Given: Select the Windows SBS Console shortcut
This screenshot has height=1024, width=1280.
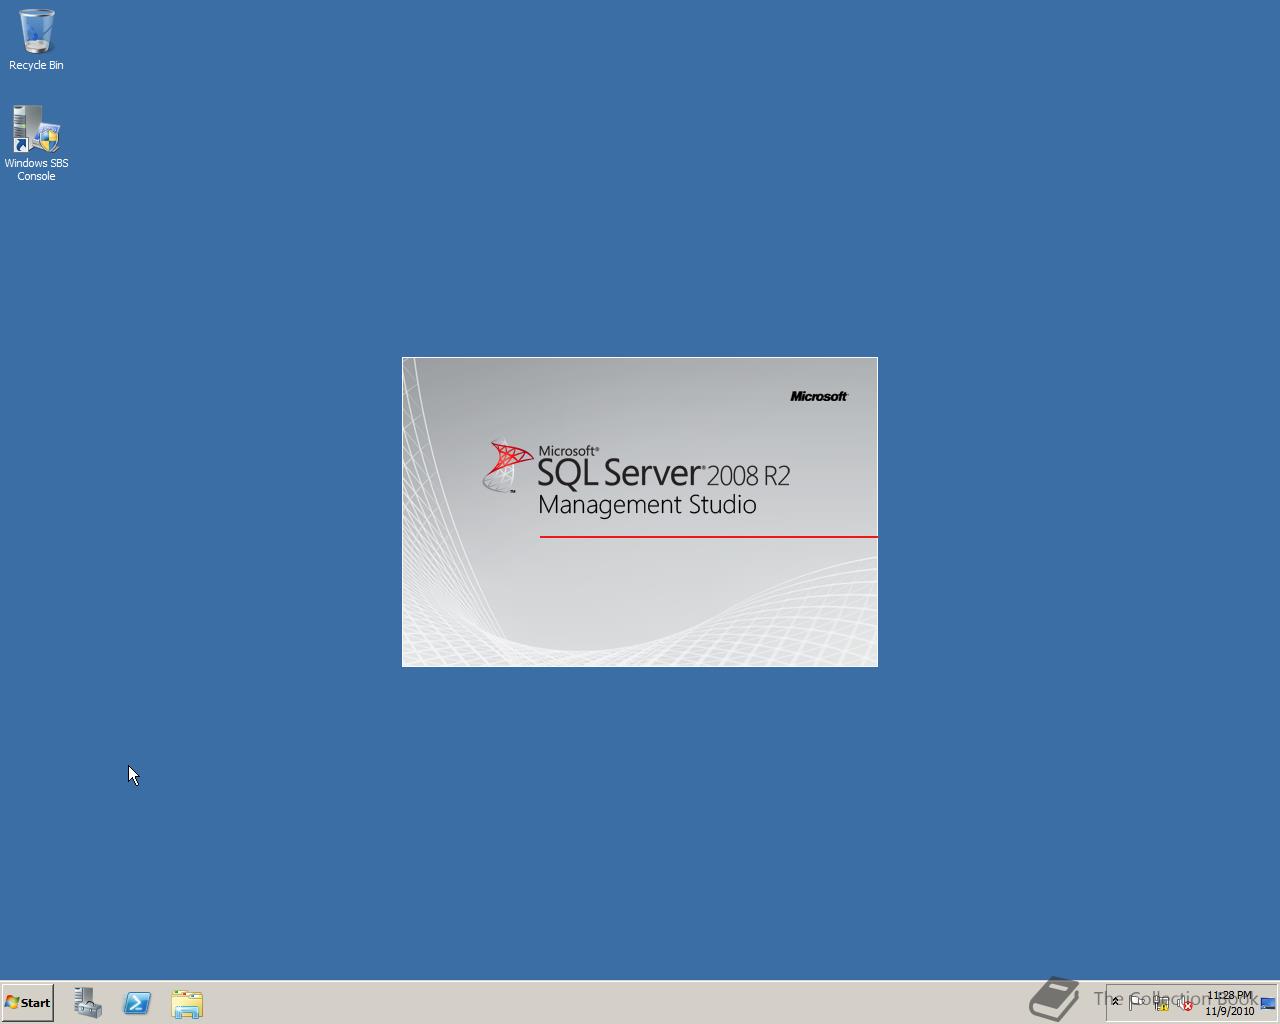Looking at the screenshot, I should point(36,144).
